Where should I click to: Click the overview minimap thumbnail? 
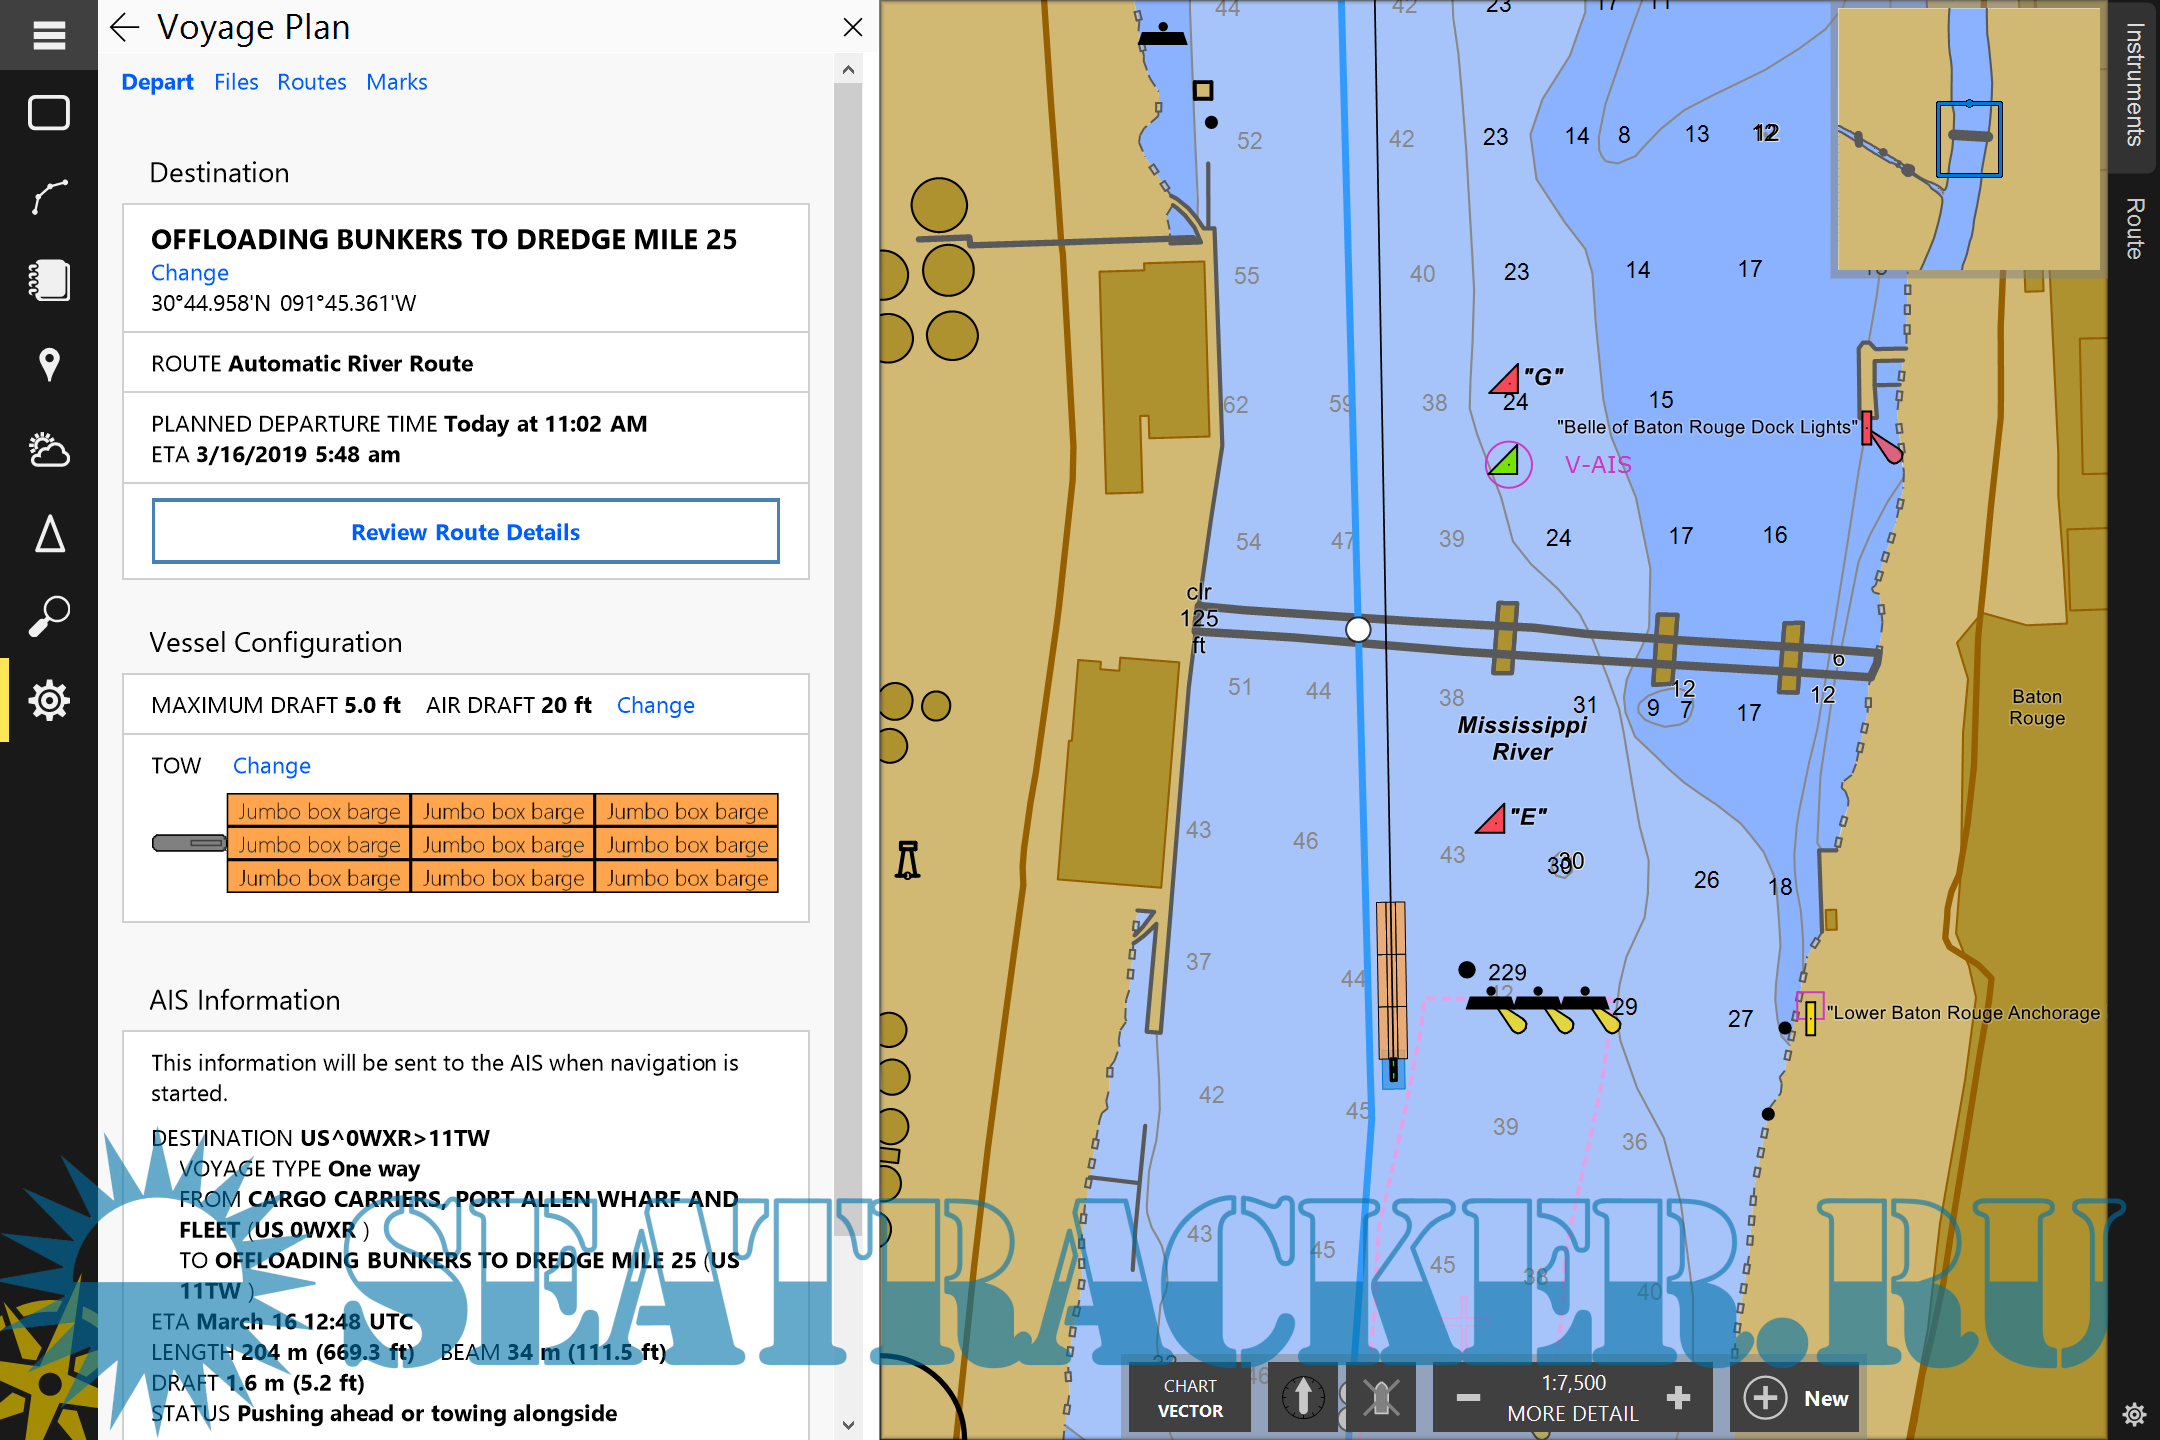tap(1968, 138)
